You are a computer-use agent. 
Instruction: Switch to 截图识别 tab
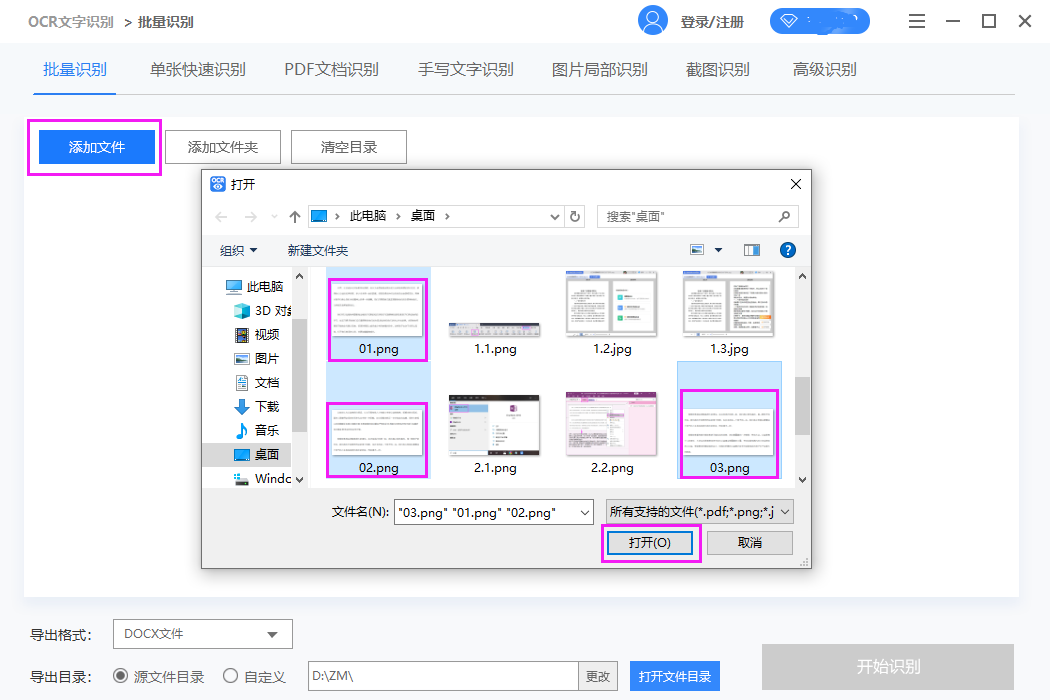point(717,70)
